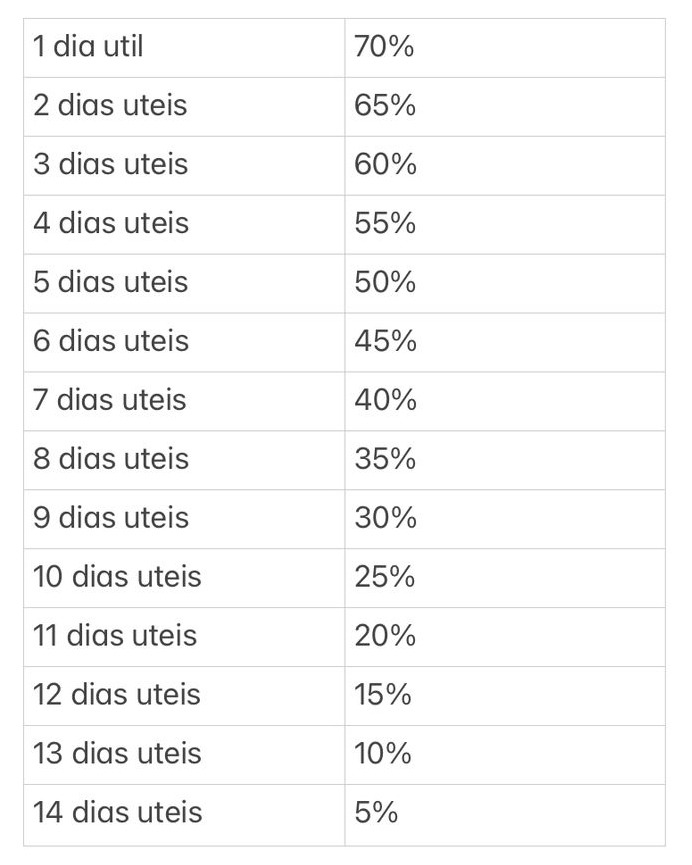This screenshot has height=865, width=692.
Task: Click the '4 dias uteis' cell
Action: pos(110,224)
